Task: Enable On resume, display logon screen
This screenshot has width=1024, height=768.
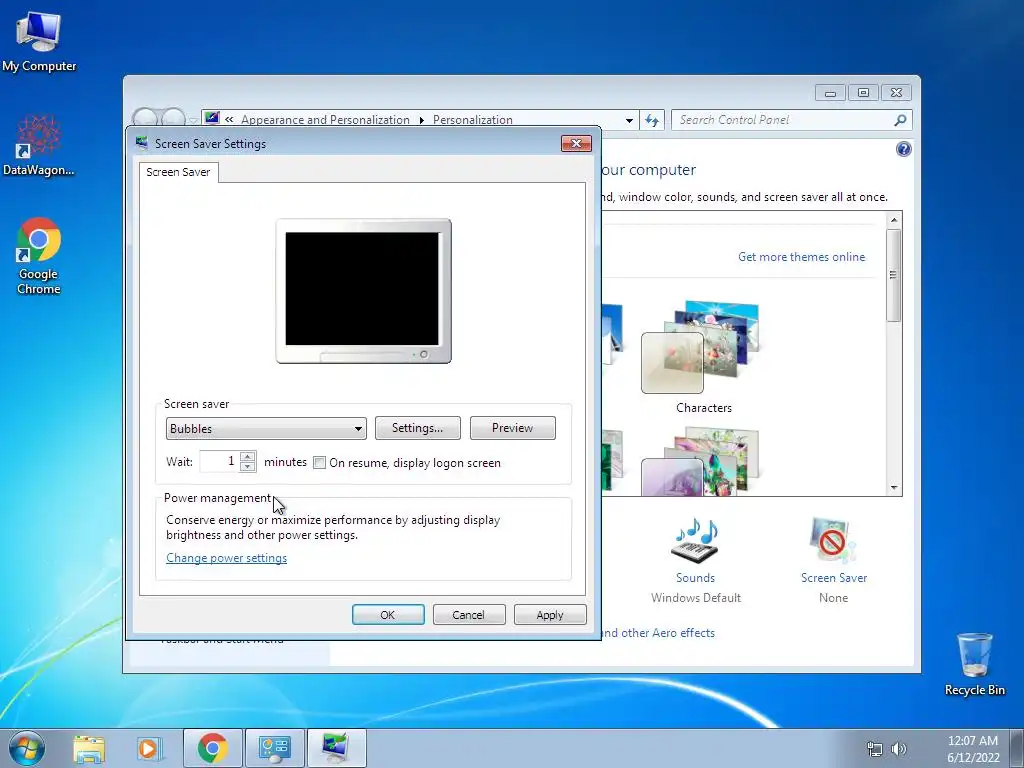Action: [319, 463]
